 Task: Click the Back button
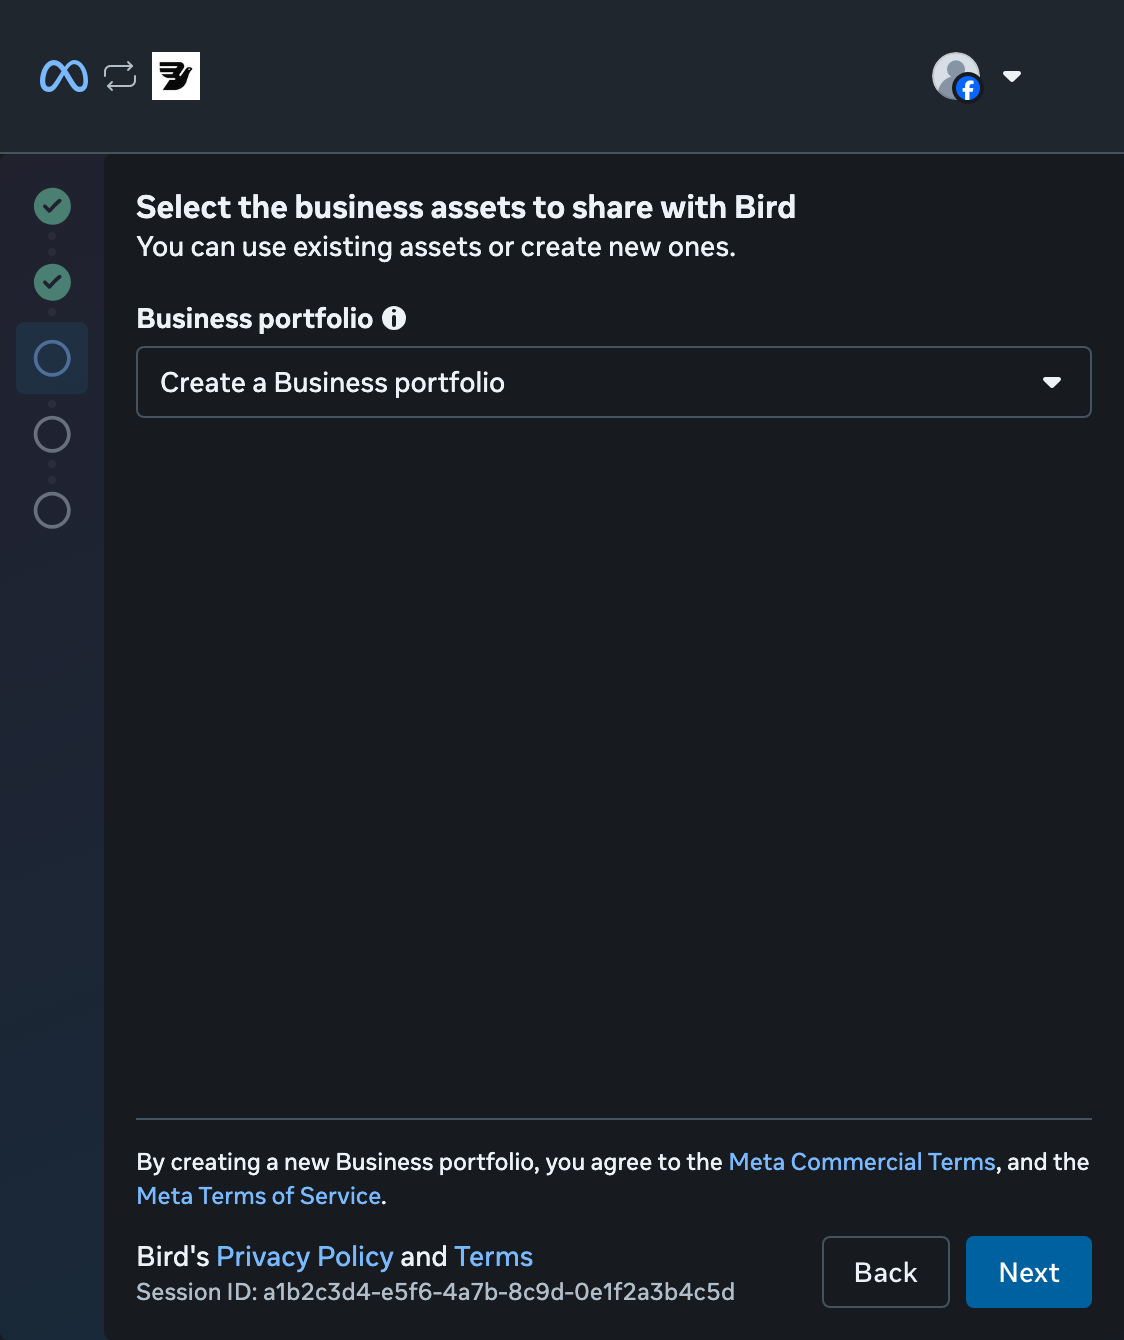point(886,1272)
